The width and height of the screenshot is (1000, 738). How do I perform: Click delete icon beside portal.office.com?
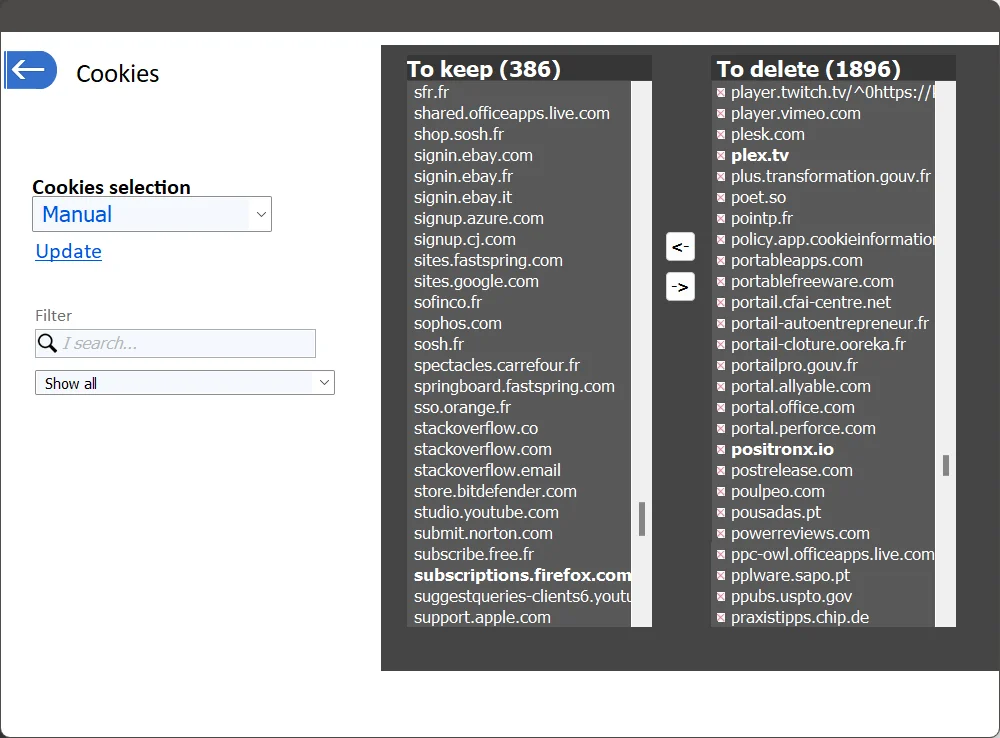click(721, 408)
